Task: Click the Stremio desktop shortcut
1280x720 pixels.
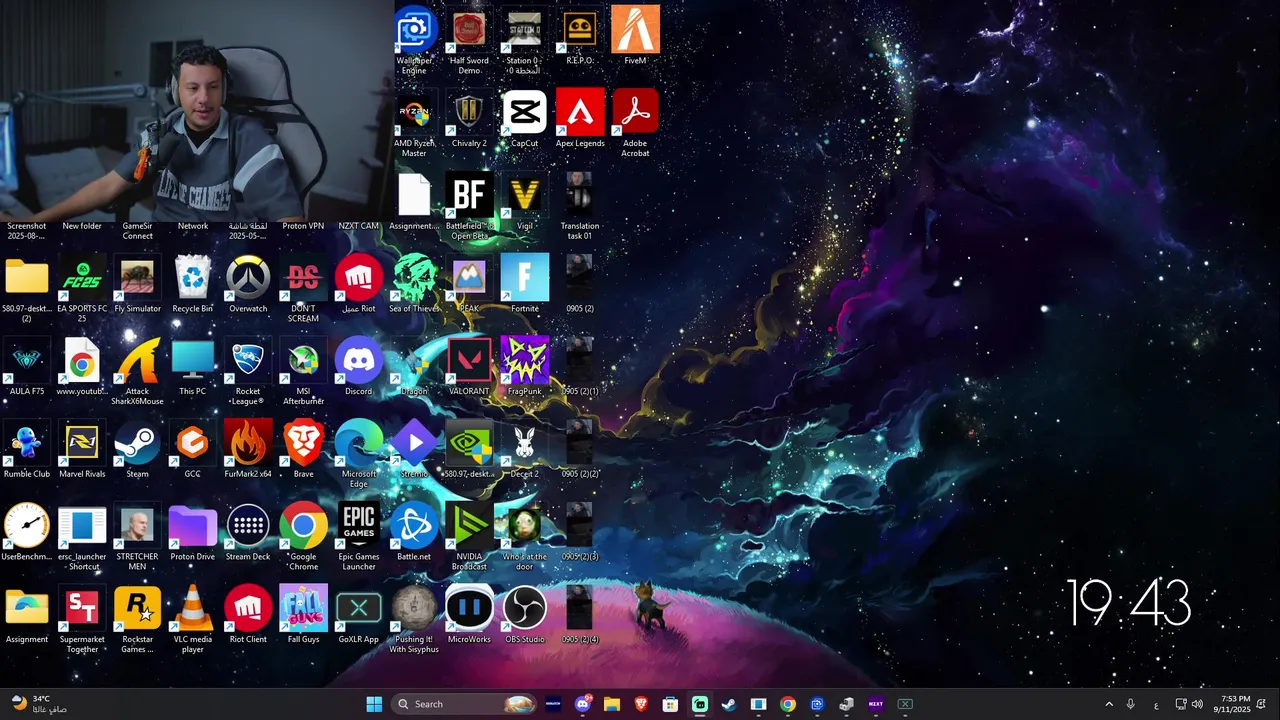Action: coord(414,445)
